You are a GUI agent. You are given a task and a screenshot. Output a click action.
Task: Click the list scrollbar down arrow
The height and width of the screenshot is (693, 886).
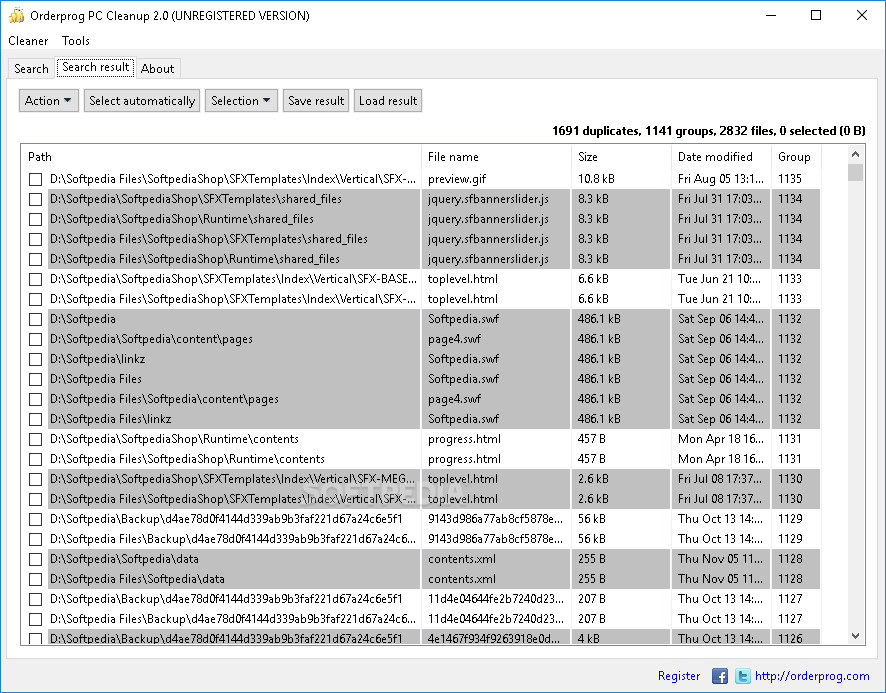(x=855, y=636)
